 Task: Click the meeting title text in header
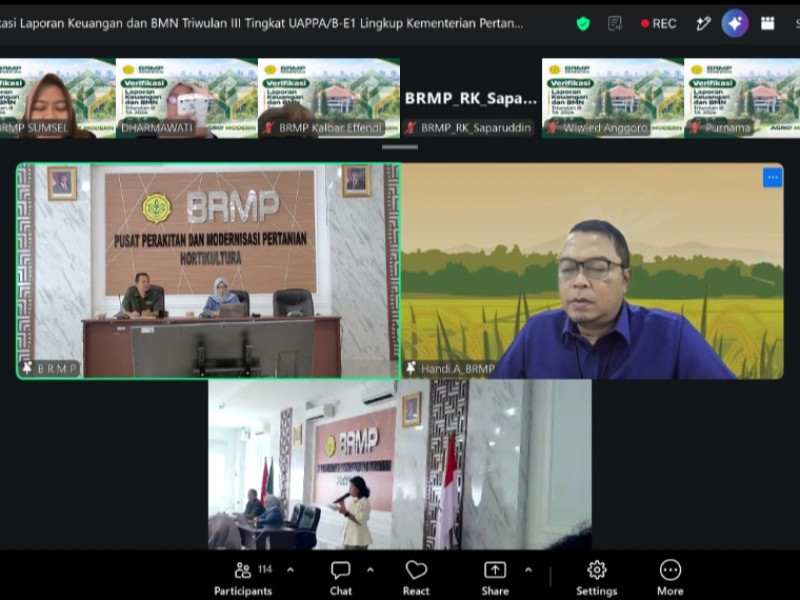(x=261, y=23)
